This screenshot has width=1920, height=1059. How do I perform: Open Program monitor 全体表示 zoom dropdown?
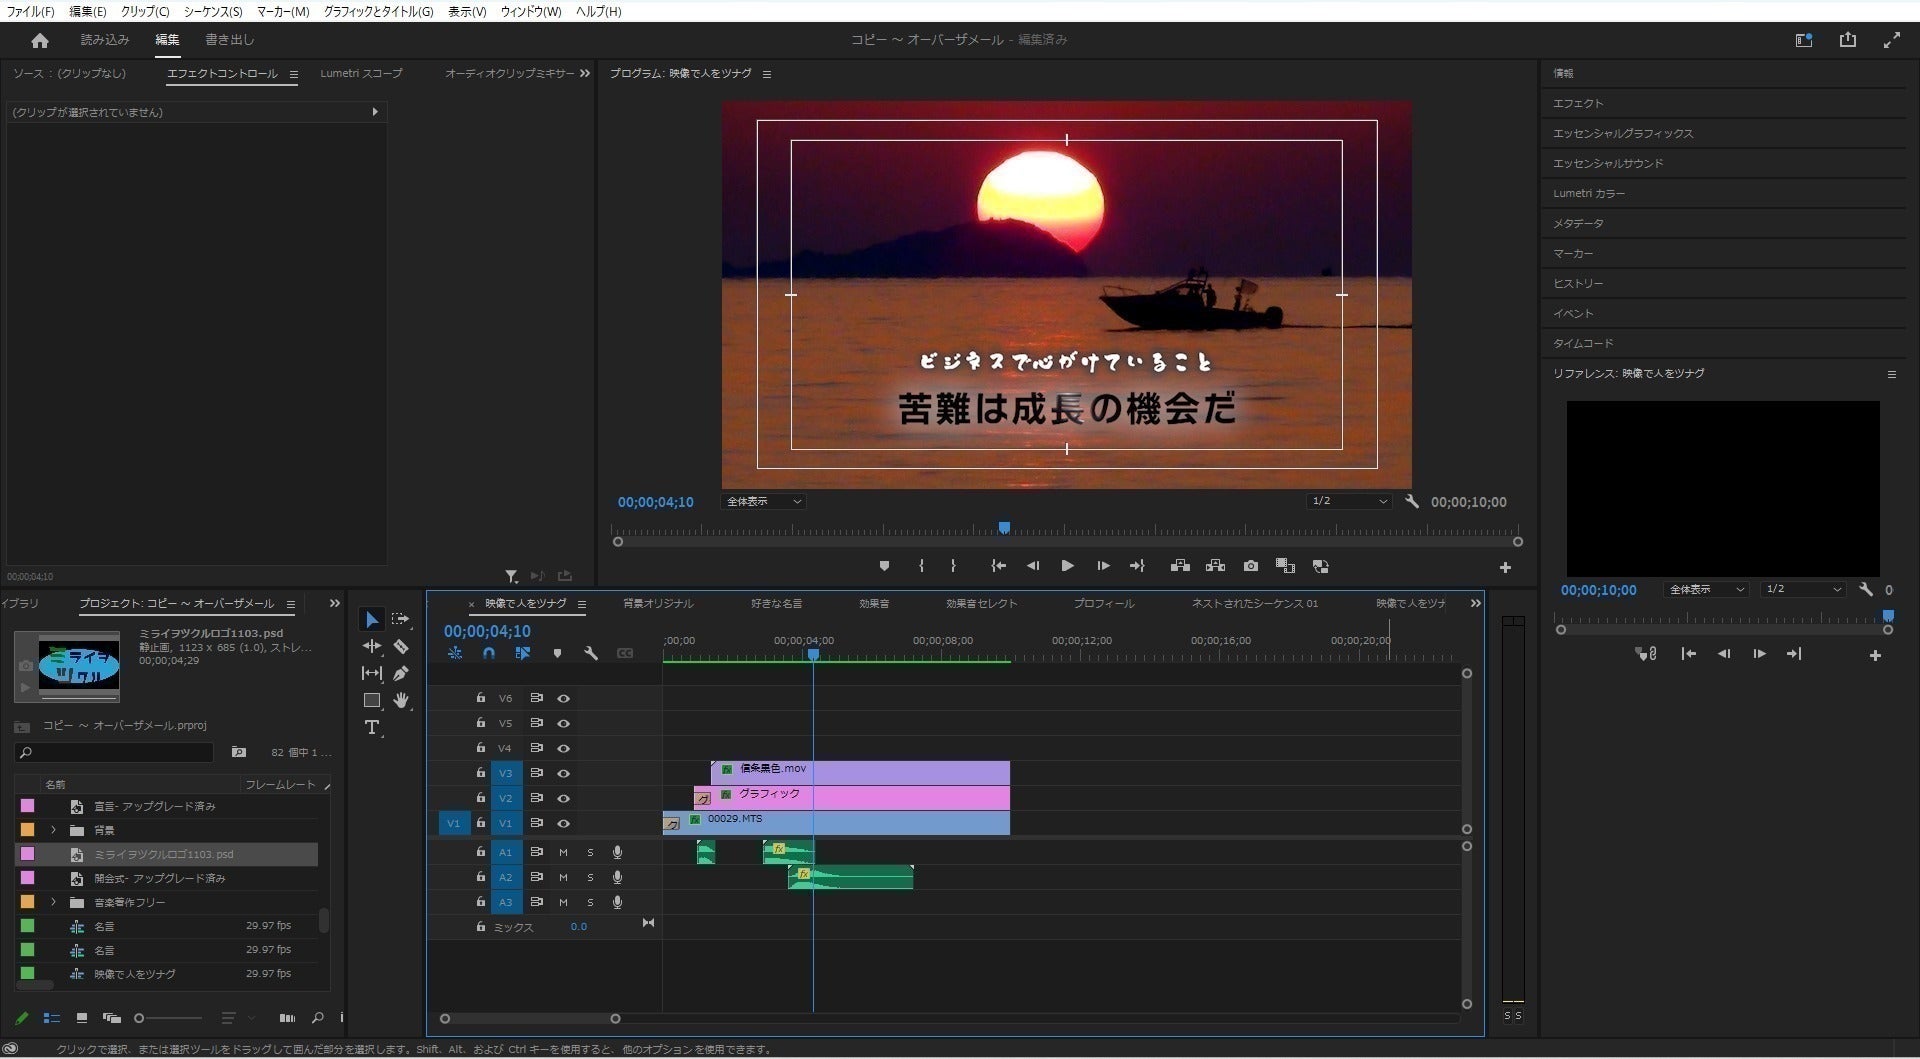click(763, 501)
